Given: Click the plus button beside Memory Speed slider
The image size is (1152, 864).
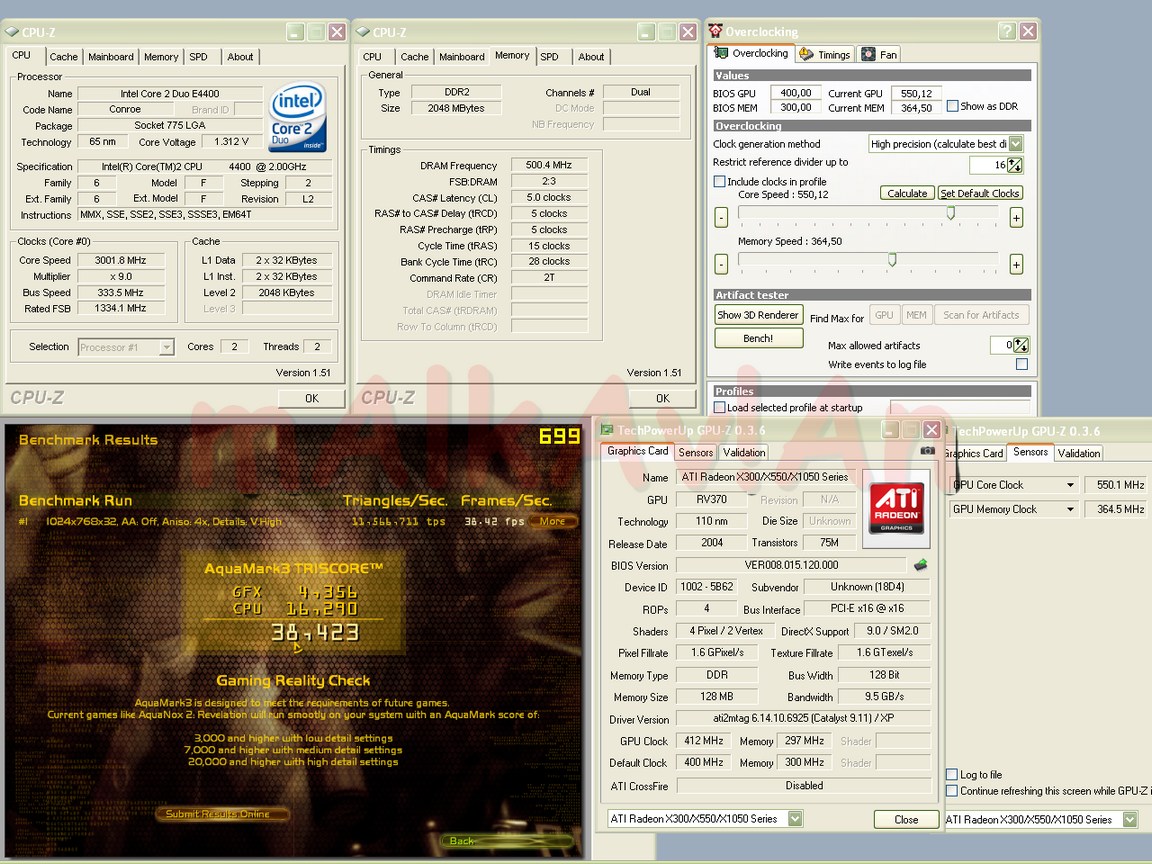Looking at the screenshot, I should point(1016,264).
